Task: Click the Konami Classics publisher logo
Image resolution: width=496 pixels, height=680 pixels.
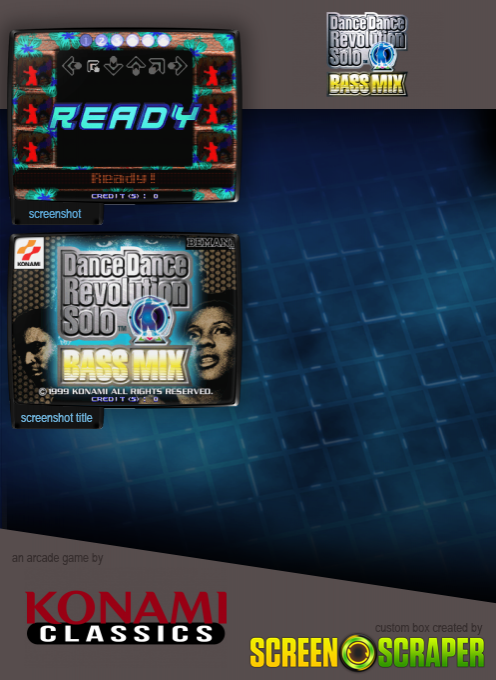Action: tap(126, 617)
